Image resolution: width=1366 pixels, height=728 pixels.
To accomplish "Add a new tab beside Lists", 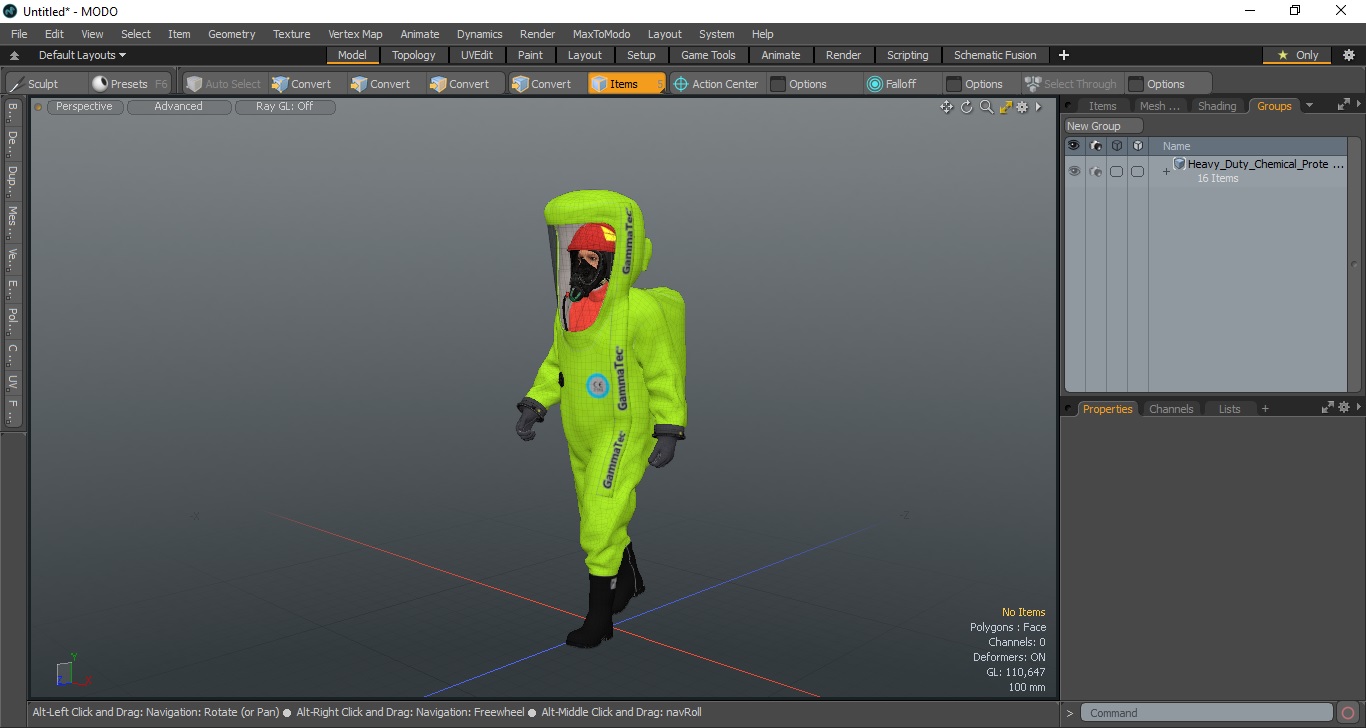I will 1265,408.
